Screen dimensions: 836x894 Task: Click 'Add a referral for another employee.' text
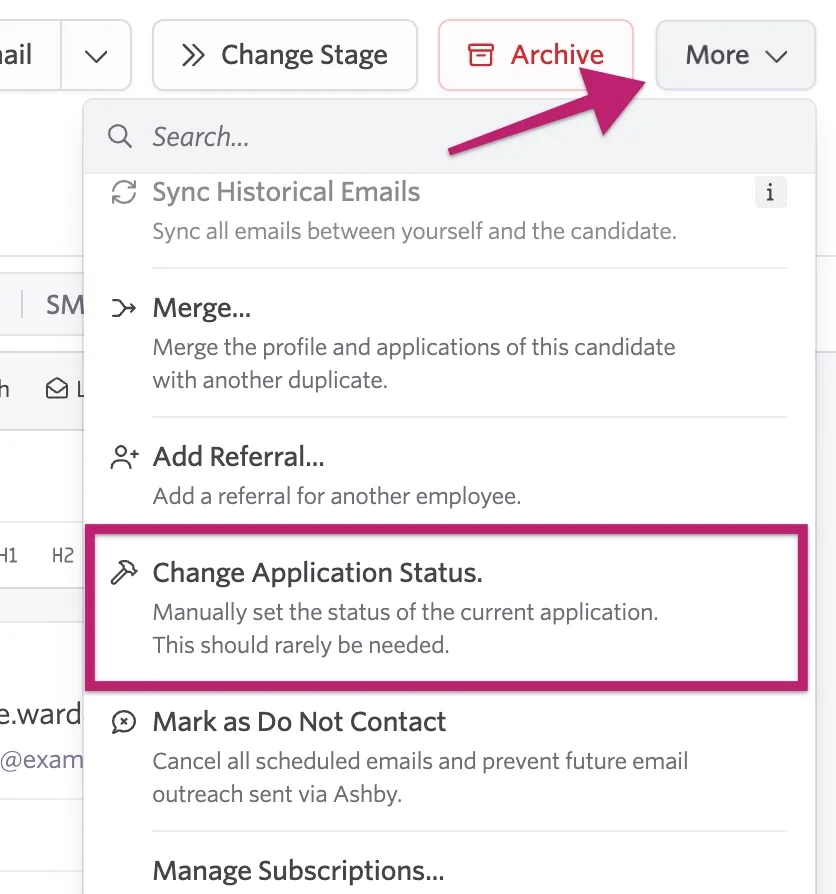(x=337, y=496)
